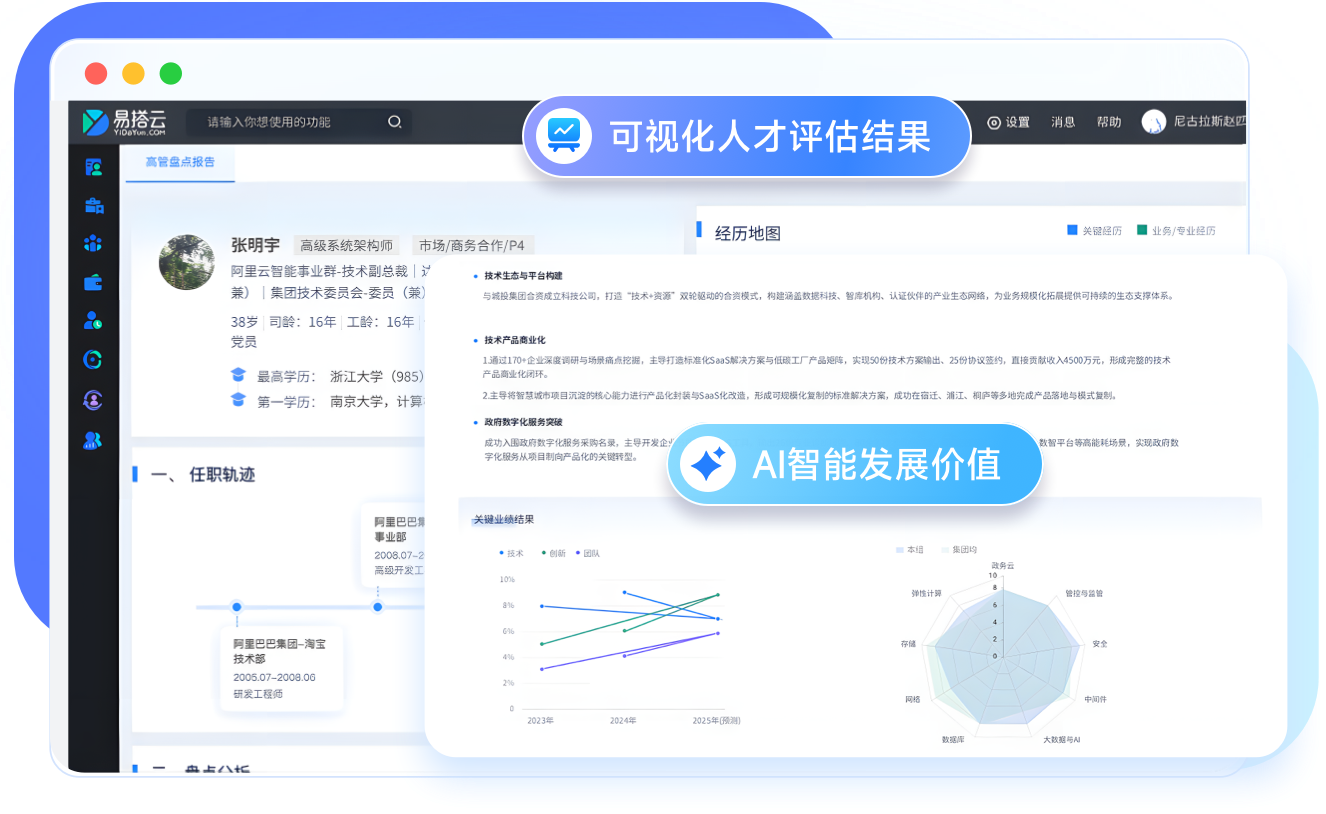Click the AI智能发展价值 button
Viewport: 1326px width, 814px height.
pos(855,465)
